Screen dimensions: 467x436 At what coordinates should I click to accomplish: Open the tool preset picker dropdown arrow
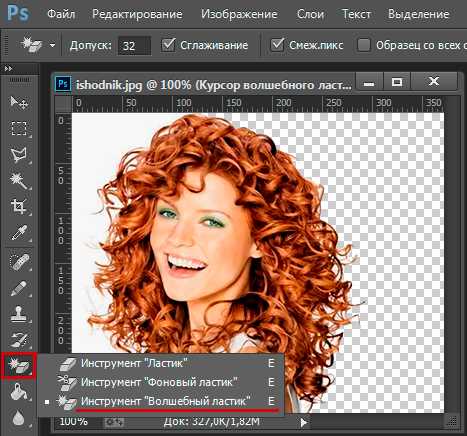[x=52, y=45]
